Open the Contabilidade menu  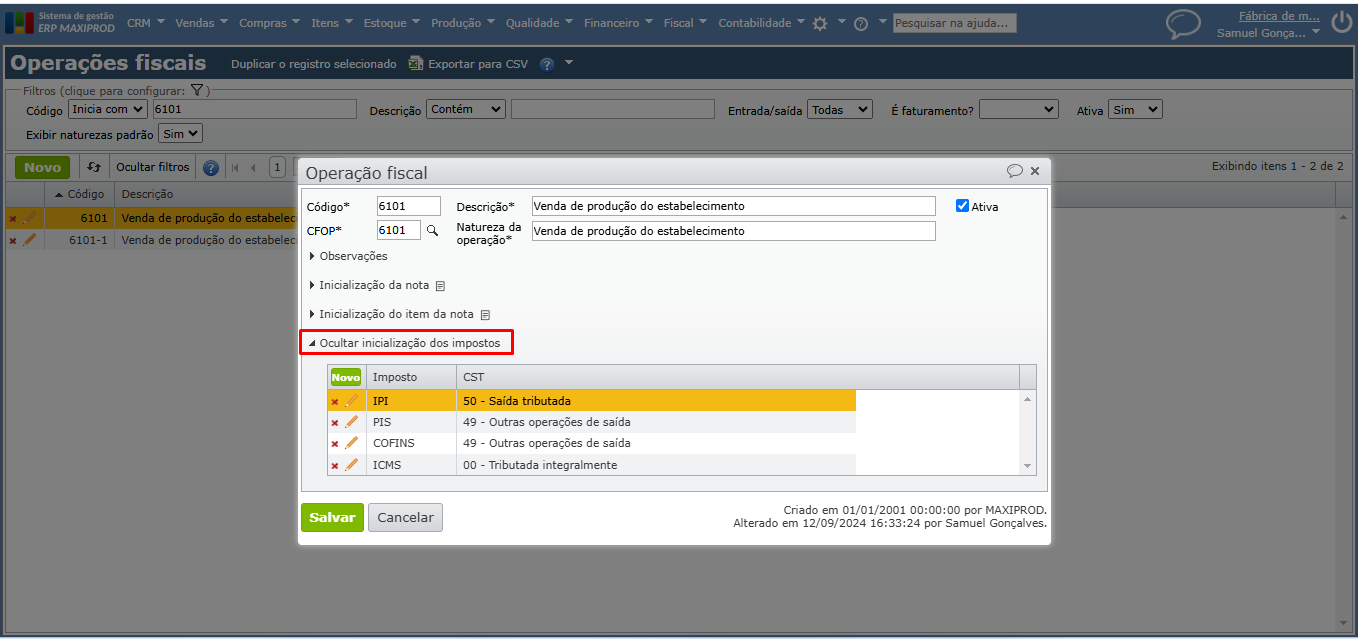pyautogui.click(x=761, y=23)
